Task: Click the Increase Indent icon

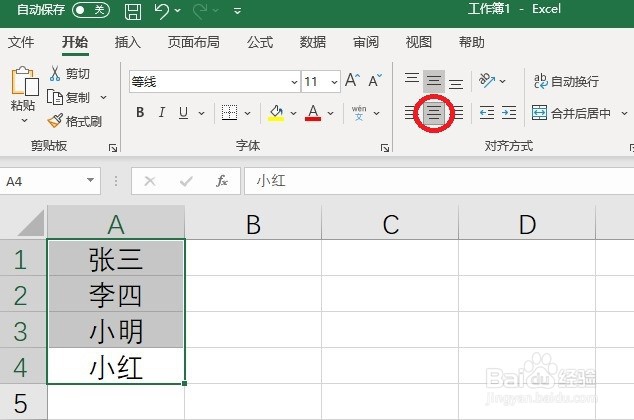Action: tap(509, 113)
